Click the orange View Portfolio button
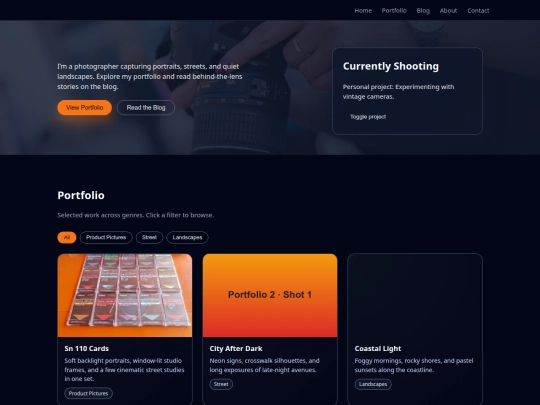Image resolution: width=540 pixels, height=405 pixels. (84, 107)
